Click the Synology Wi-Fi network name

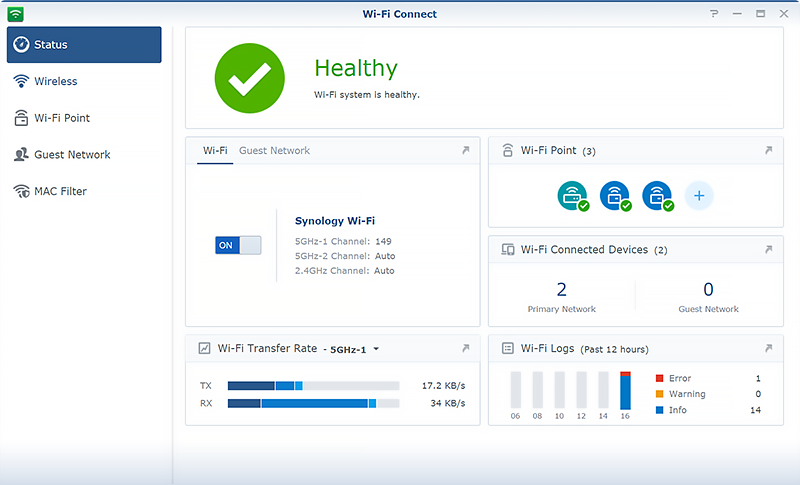335,221
